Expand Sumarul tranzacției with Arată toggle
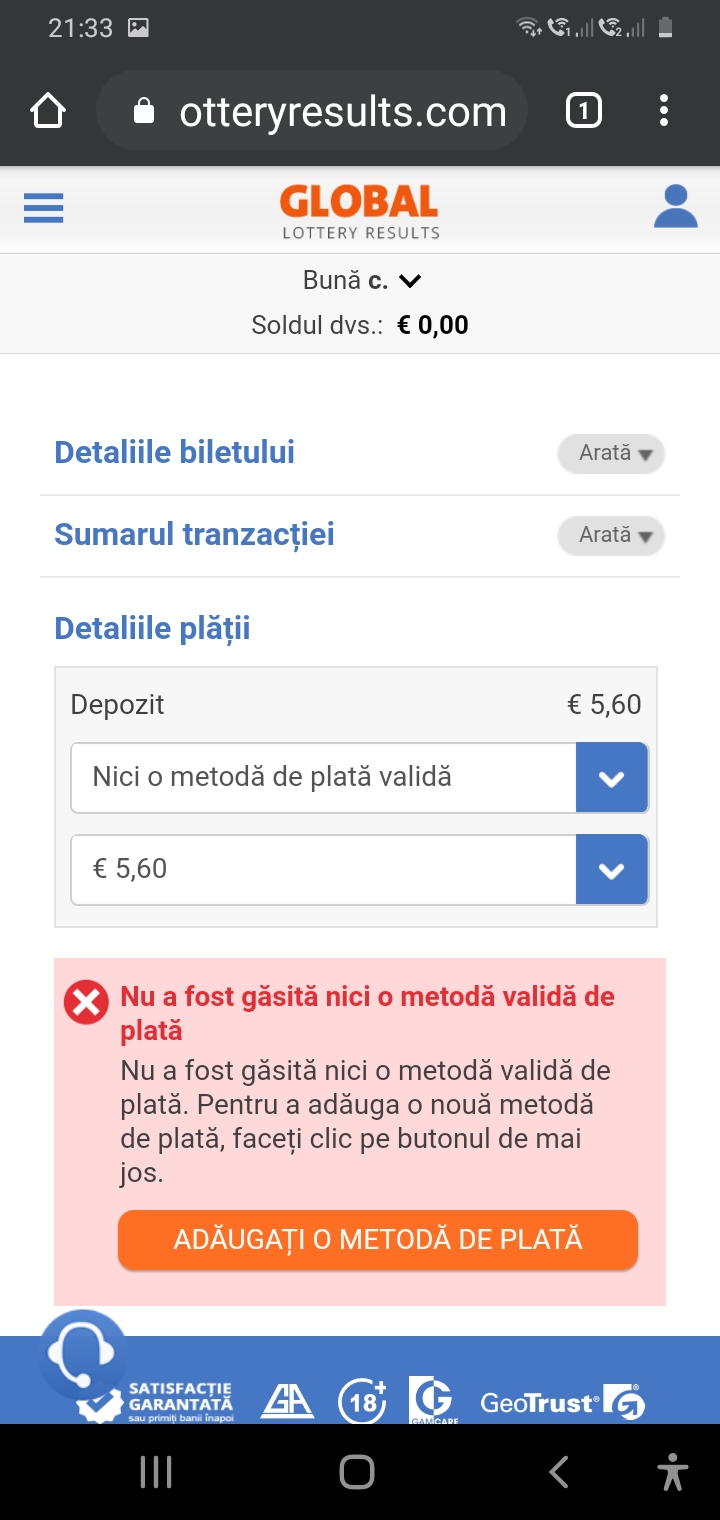Image resolution: width=720 pixels, height=1520 pixels. pos(610,535)
